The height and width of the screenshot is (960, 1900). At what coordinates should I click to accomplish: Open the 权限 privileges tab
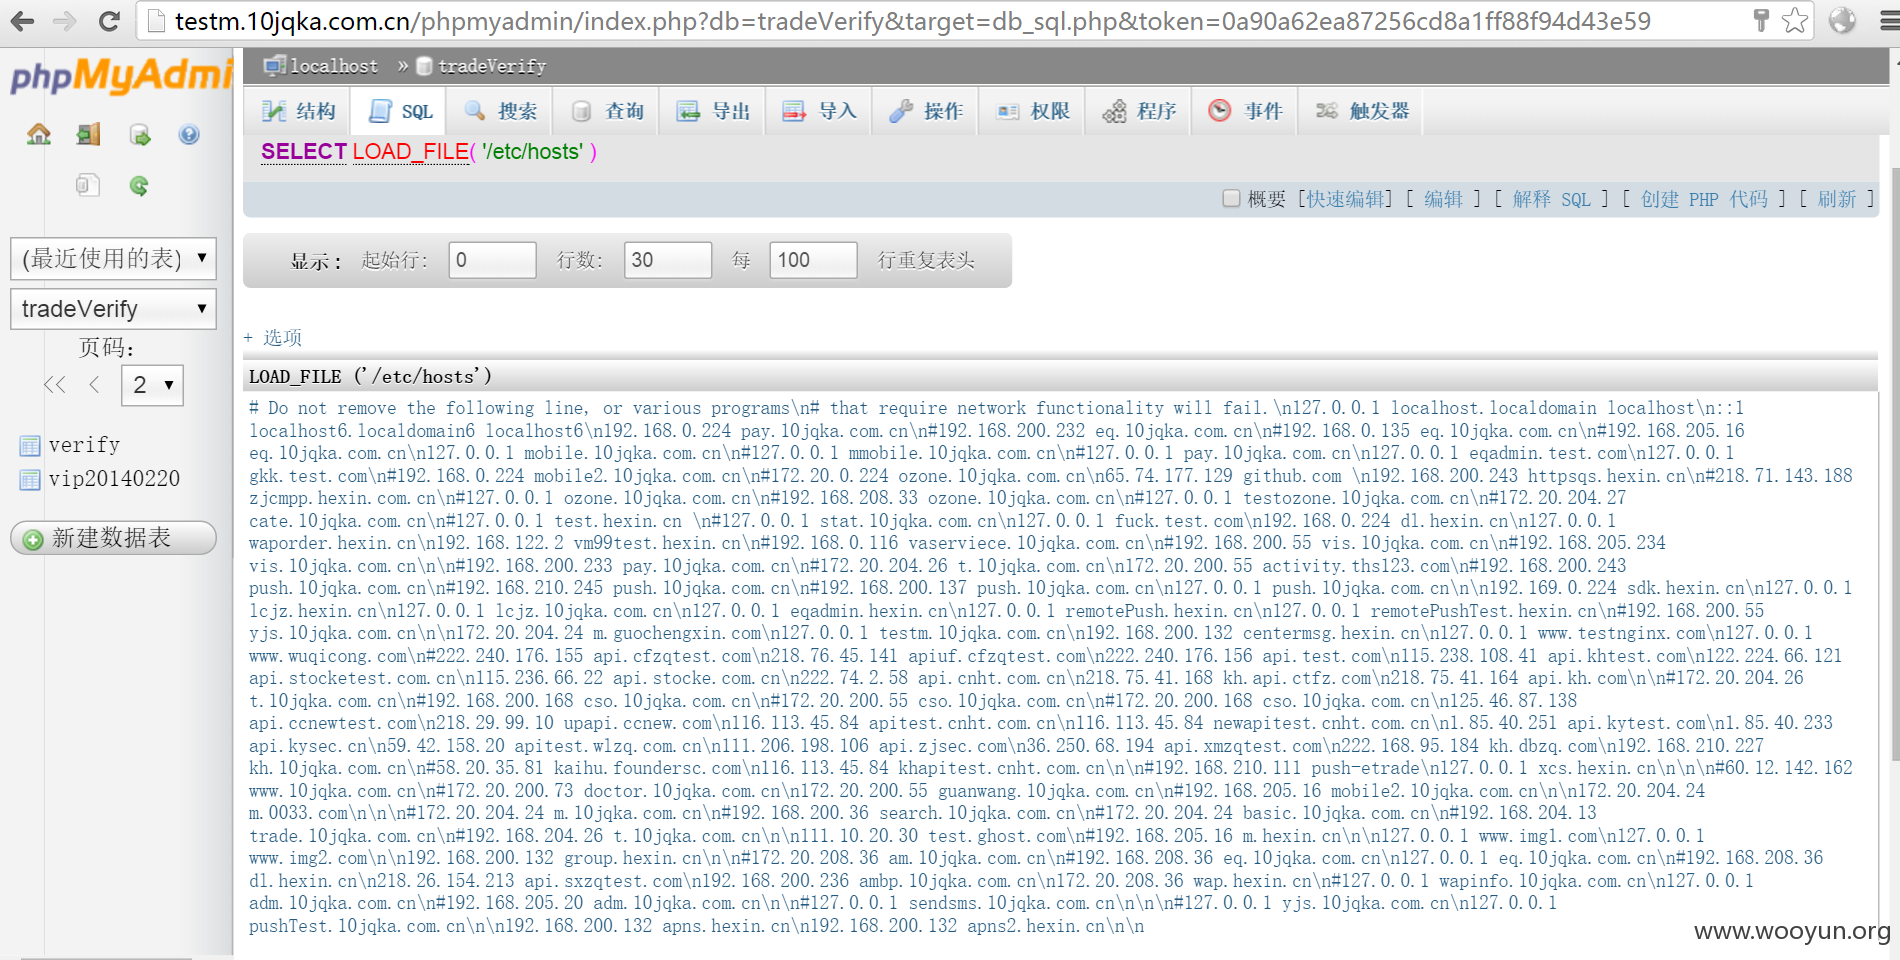1033,111
